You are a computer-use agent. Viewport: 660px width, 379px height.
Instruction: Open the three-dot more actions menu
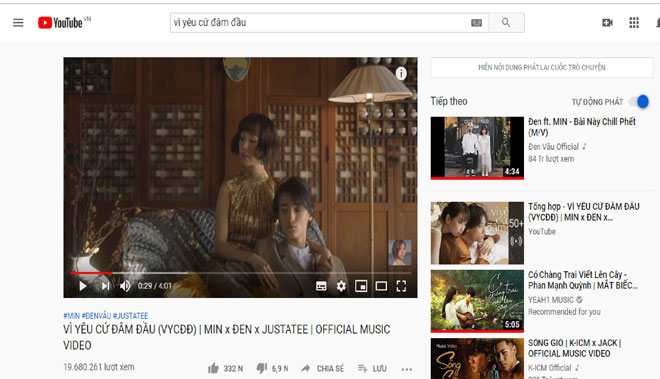tap(407, 369)
